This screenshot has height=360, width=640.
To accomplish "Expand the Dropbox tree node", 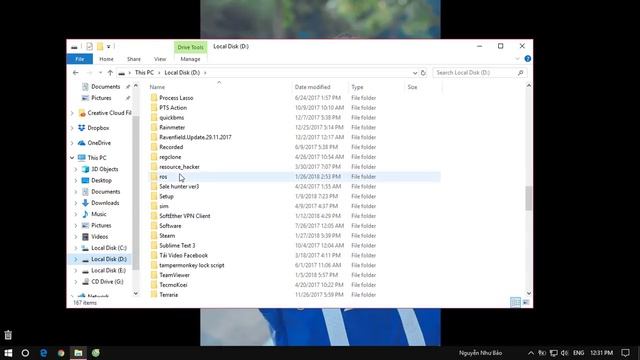I will coord(73,128).
